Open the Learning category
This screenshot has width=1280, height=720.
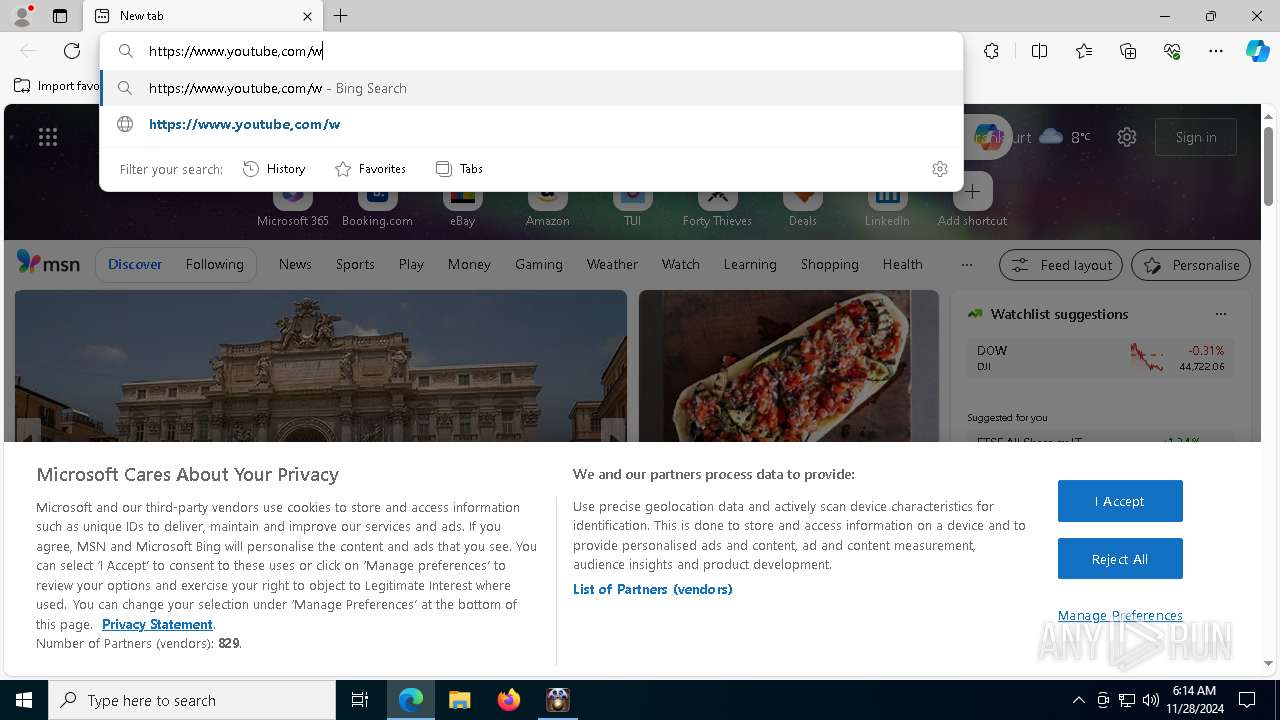[750, 264]
